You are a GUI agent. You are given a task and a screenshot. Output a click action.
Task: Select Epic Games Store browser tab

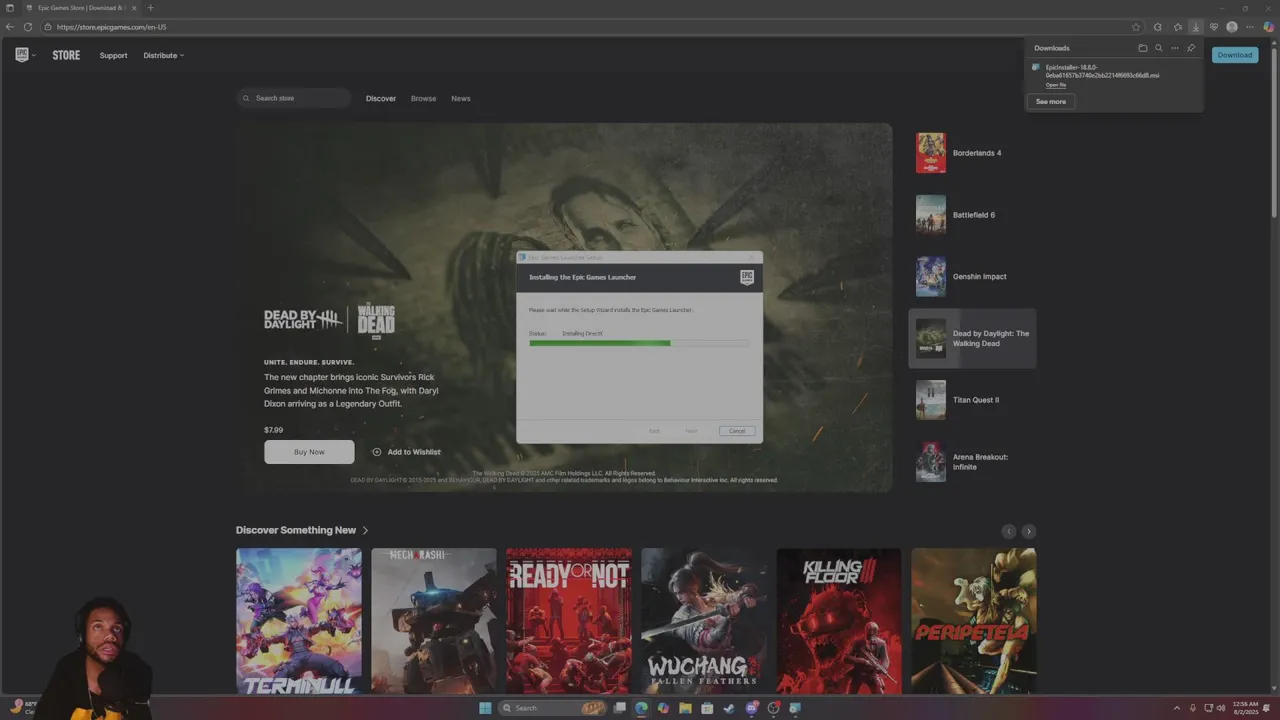[x=80, y=8]
